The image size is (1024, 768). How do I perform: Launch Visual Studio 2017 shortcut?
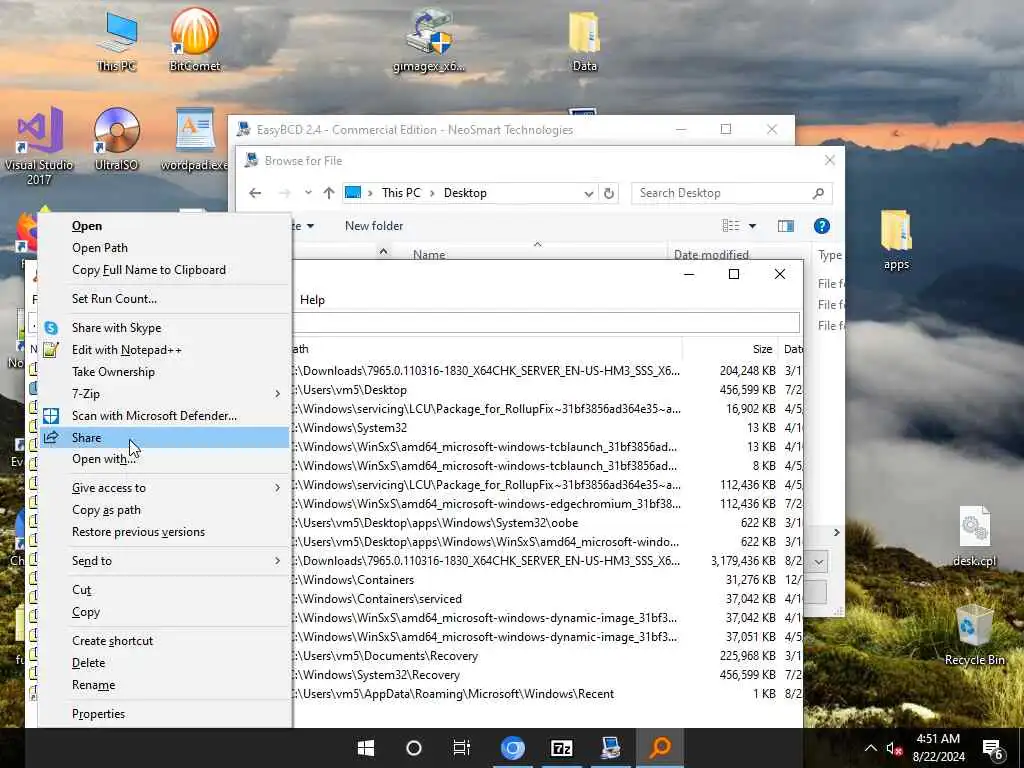[x=39, y=146]
